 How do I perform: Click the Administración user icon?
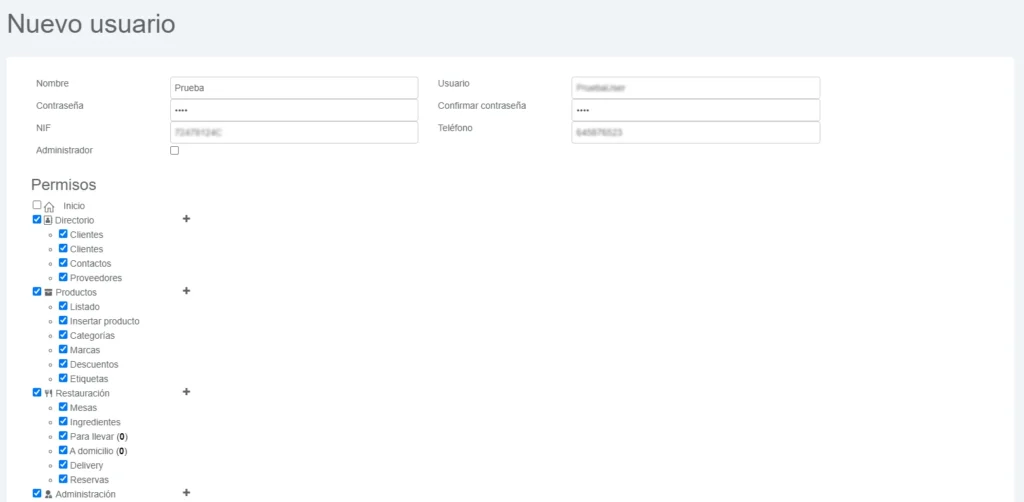pyautogui.click(x=49, y=494)
